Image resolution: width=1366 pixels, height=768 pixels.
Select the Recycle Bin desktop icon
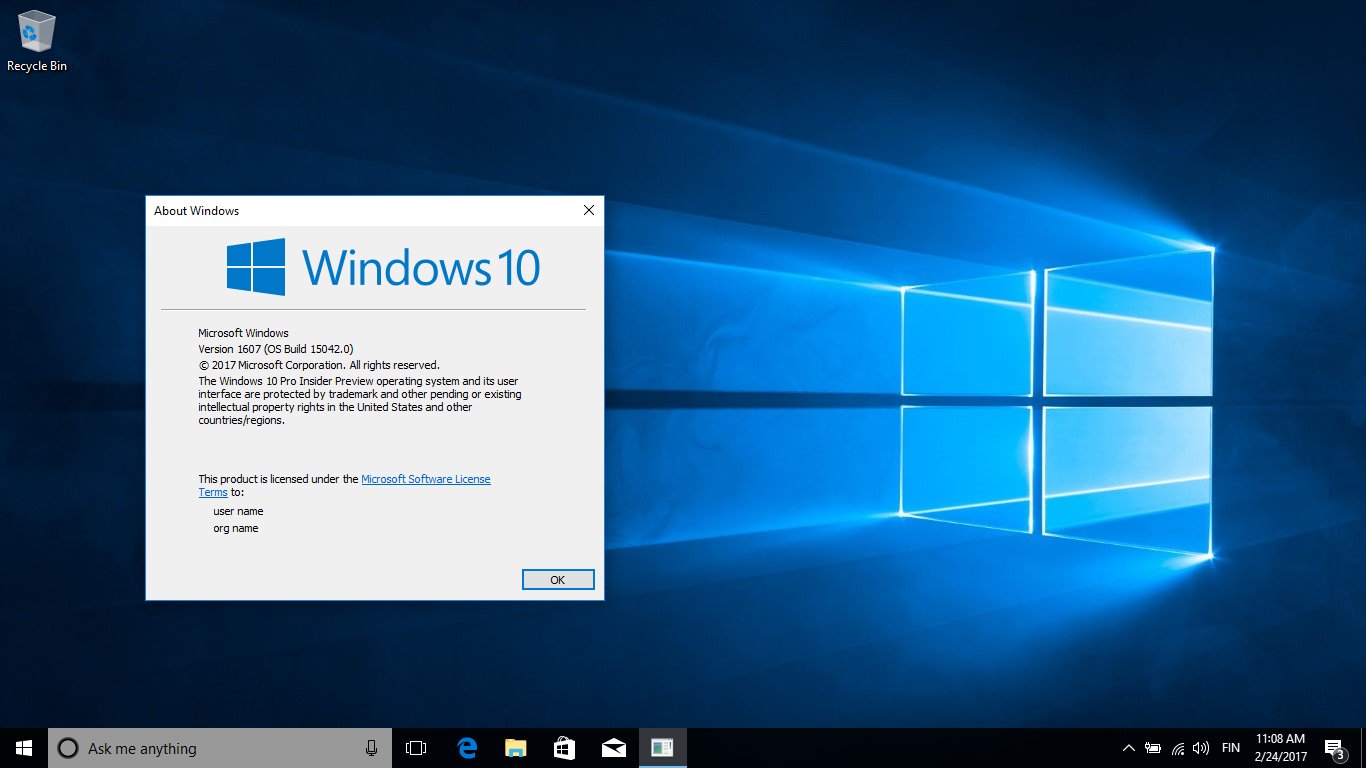[37, 40]
